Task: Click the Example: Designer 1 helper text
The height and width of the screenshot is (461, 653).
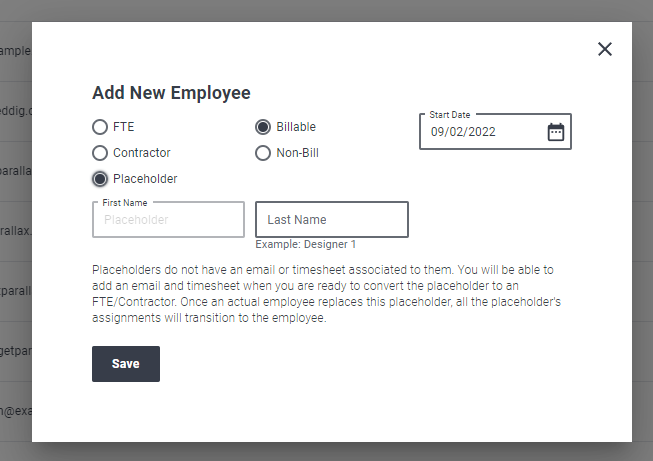Action: coord(306,244)
